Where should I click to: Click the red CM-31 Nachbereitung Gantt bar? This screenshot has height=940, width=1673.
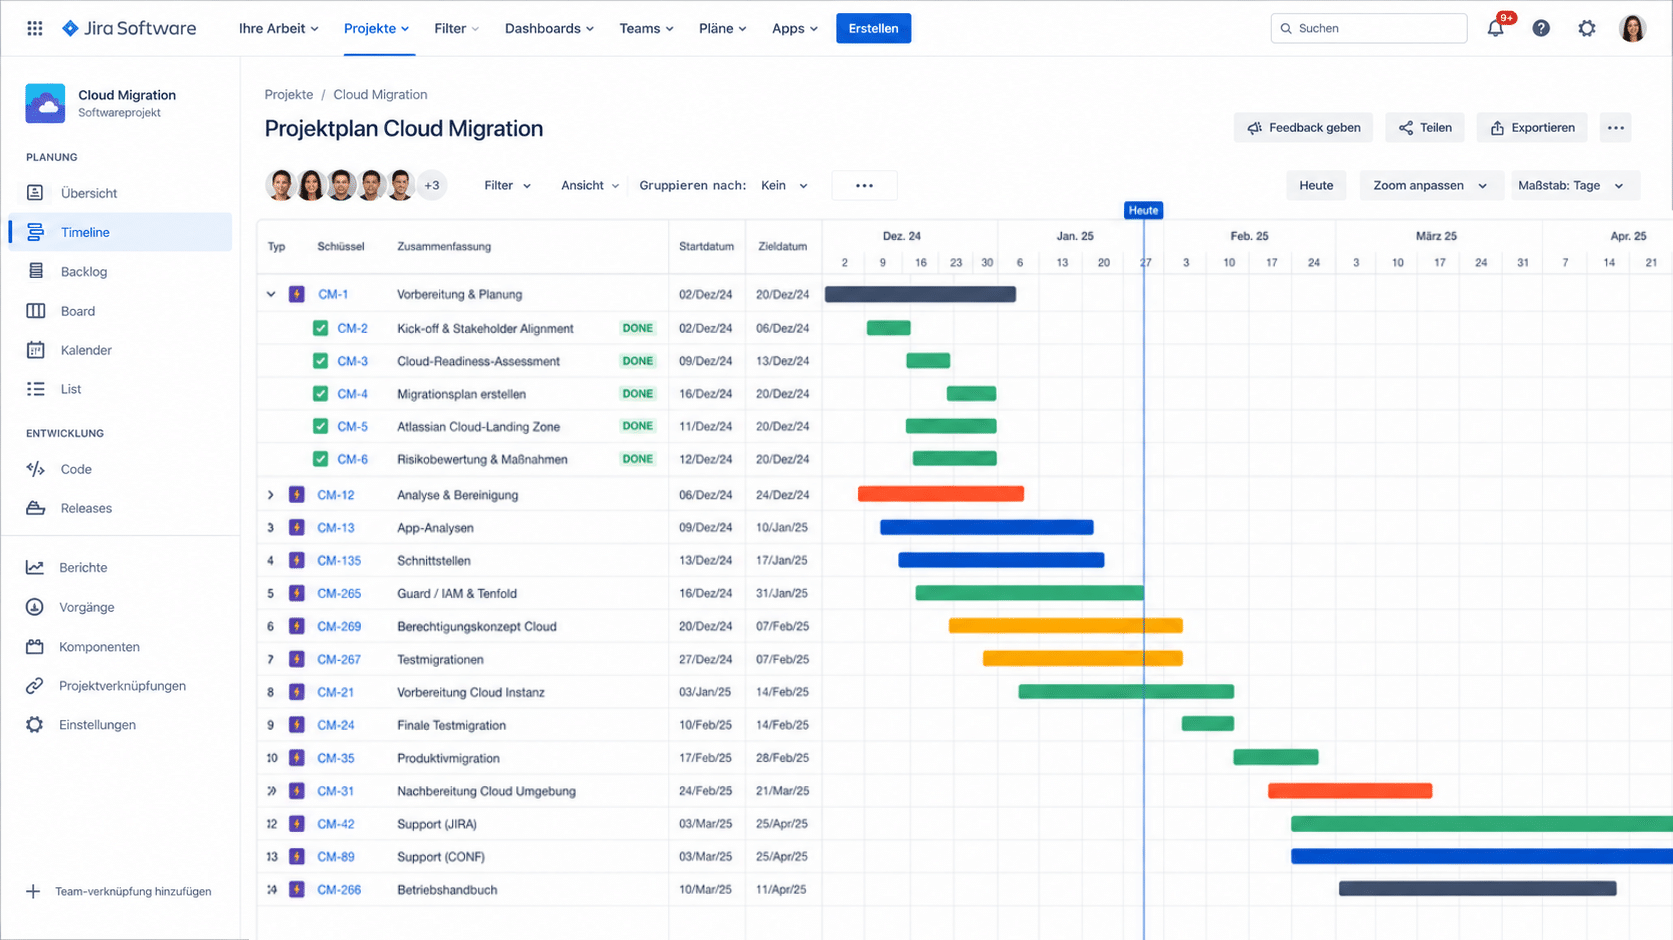[1350, 791]
